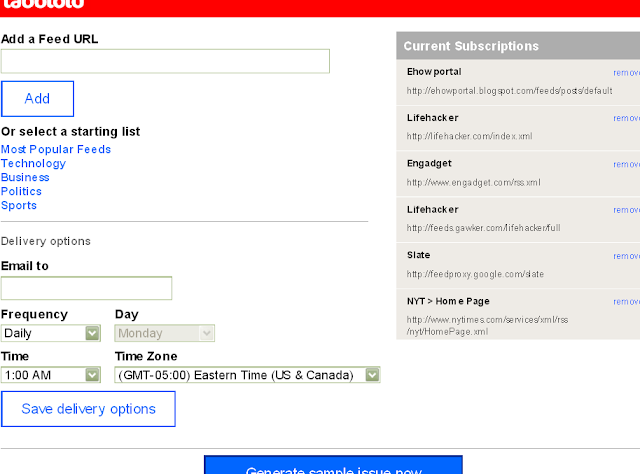Click the Slate subscription title
This screenshot has height=474, width=640.
[418, 255]
